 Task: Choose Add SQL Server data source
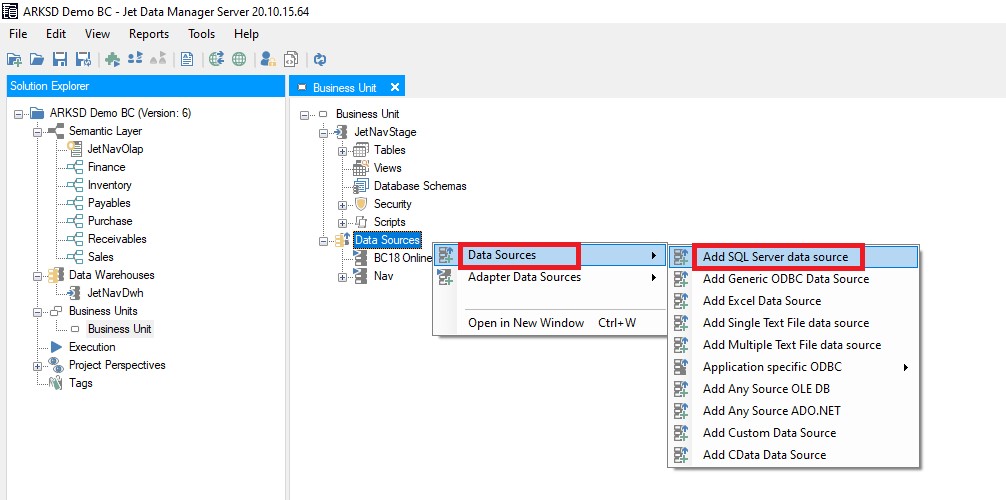[775, 257]
